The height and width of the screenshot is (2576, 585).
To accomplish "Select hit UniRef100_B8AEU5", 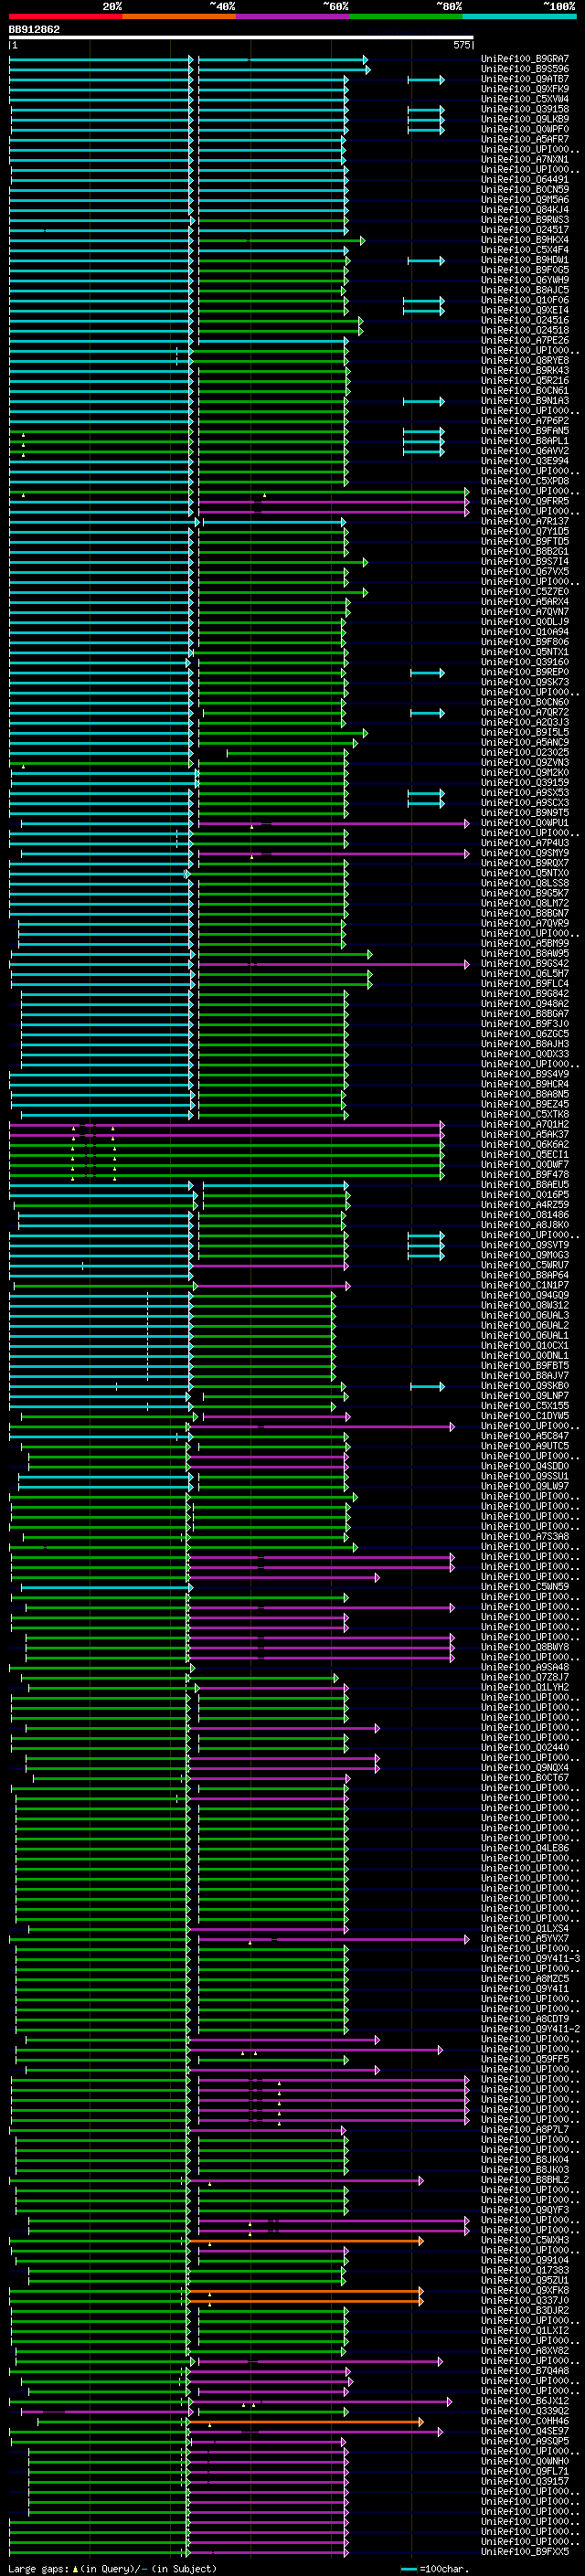I will 524,1184.
